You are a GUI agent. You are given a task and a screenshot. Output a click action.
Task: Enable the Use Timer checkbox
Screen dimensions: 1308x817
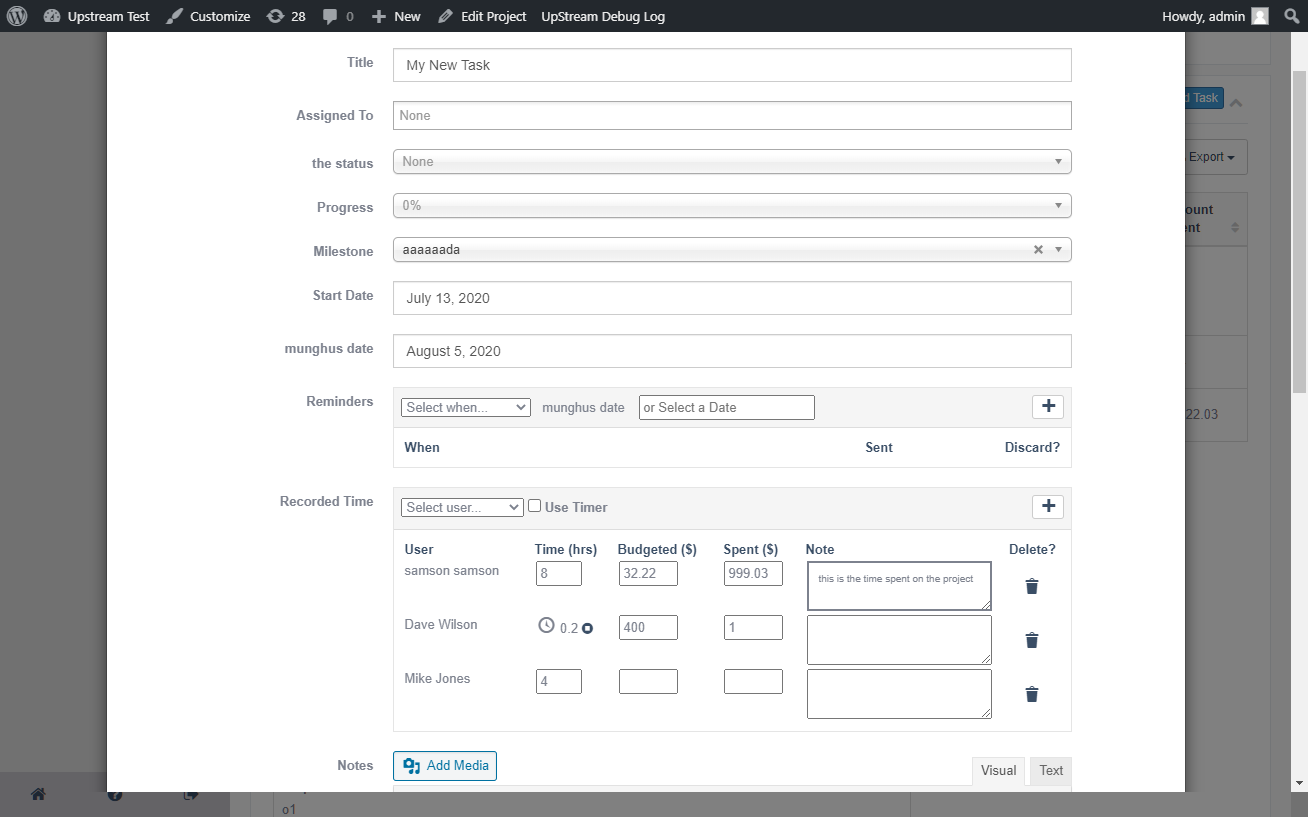(535, 506)
